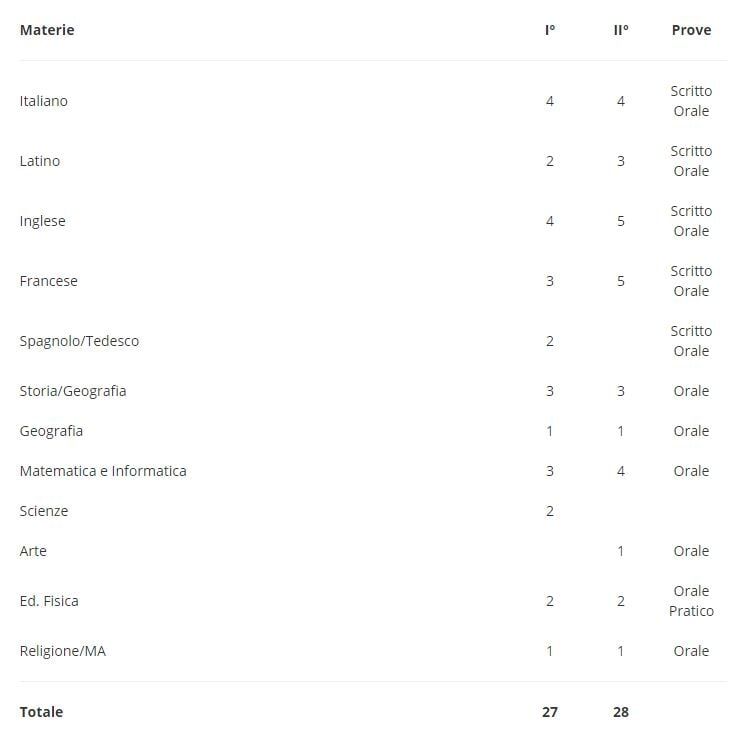
Task: Click the I° column header
Action: [x=550, y=30]
